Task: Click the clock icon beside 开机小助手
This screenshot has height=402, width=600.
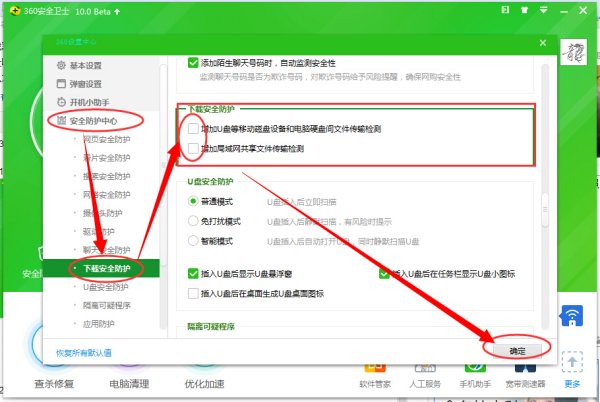Action: tap(61, 102)
